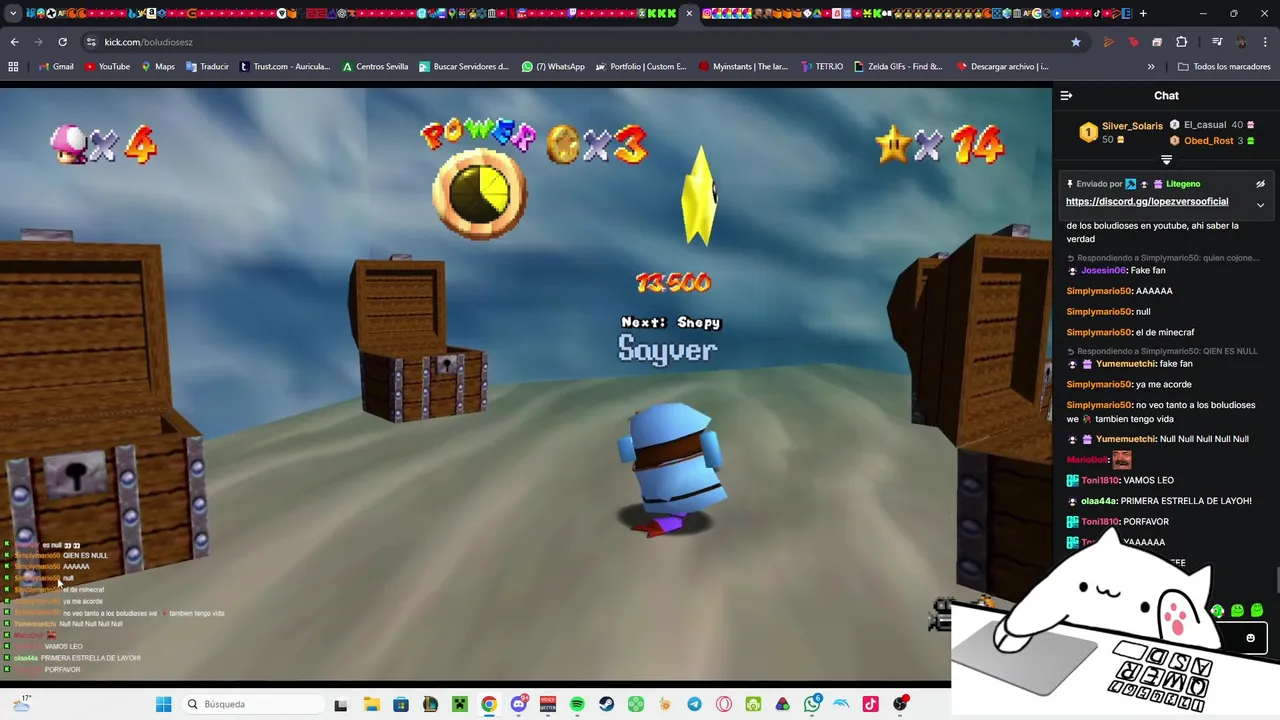View site information for kick.com
Screen dimensions: 1280x720
[x=91, y=42]
